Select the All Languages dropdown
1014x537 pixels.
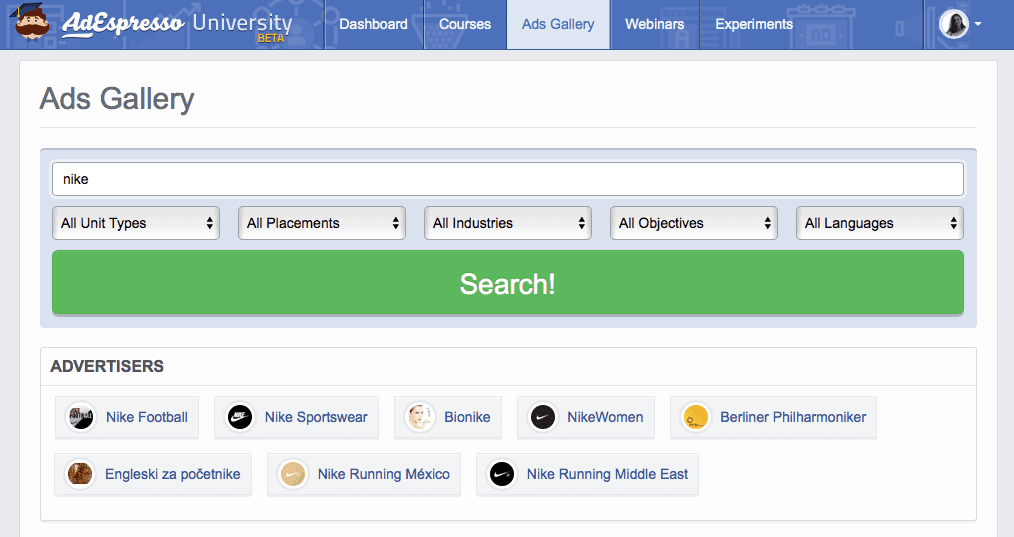click(x=880, y=223)
